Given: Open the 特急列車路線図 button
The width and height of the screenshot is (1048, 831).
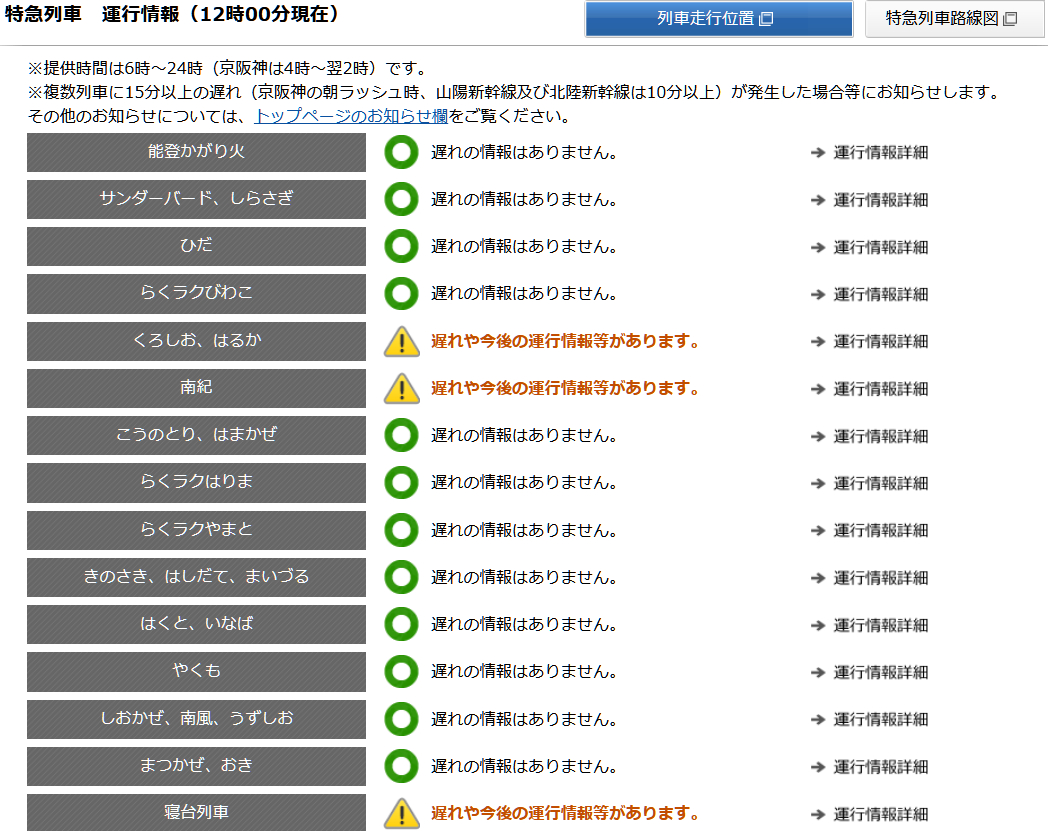Looking at the screenshot, I should [954, 19].
